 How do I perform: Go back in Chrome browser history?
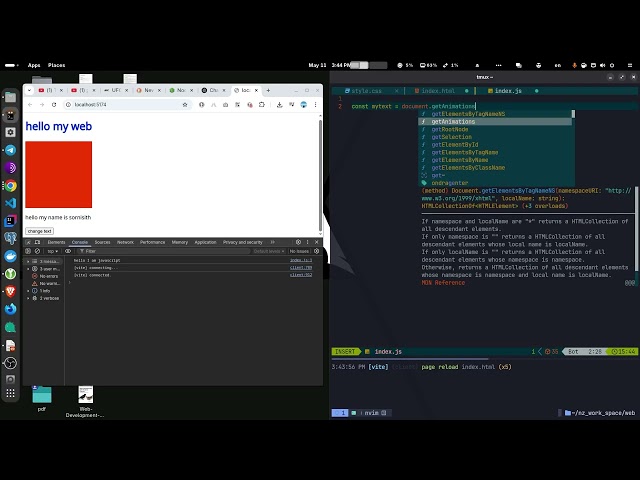[x=30, y=105]
